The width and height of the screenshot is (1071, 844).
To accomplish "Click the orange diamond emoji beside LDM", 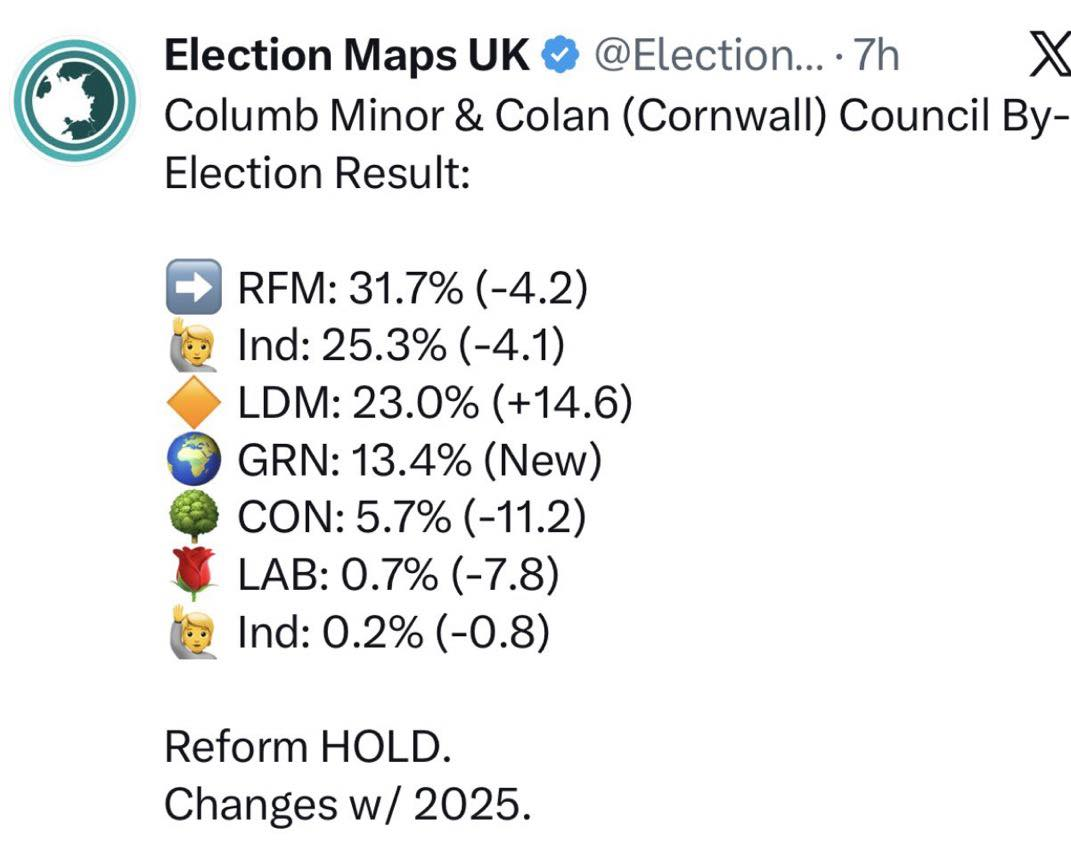I will click(189, 403).
